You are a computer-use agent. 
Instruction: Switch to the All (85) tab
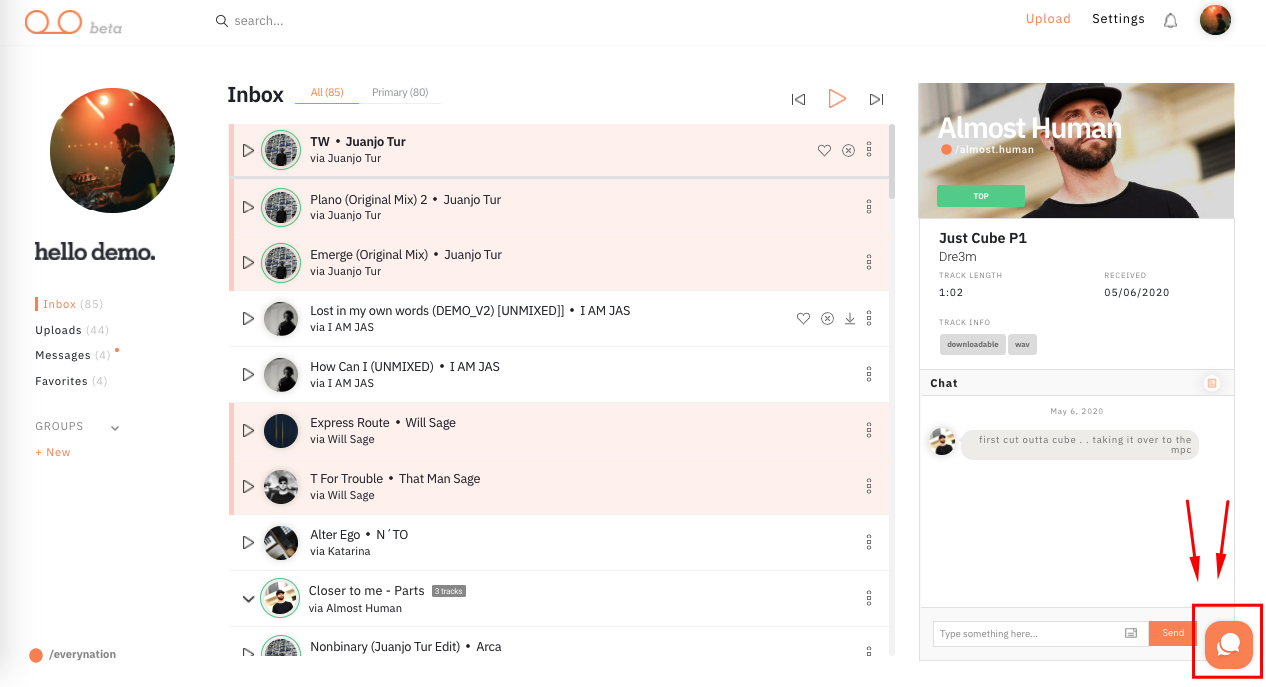pos(327,93)
